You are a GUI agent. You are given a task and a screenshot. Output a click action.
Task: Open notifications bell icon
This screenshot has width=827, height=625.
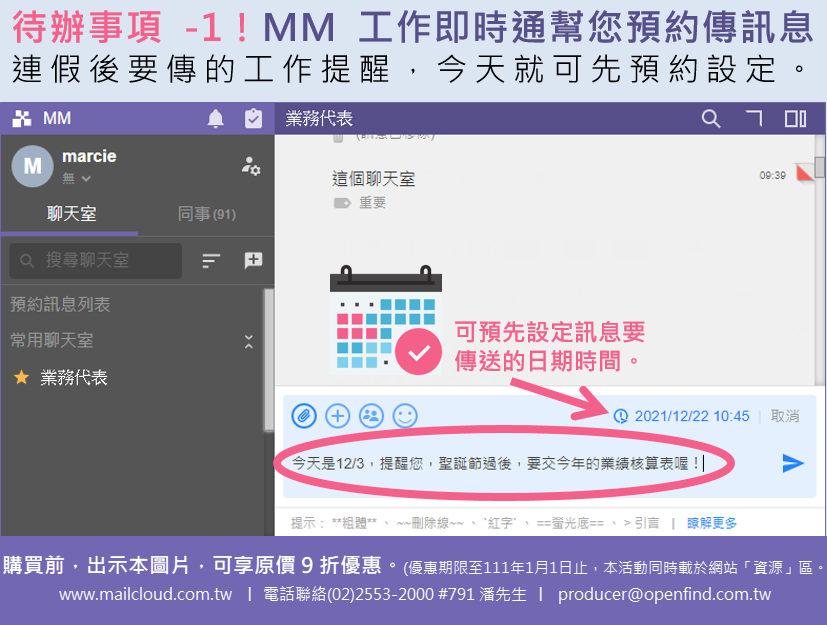tap(215, 119)
